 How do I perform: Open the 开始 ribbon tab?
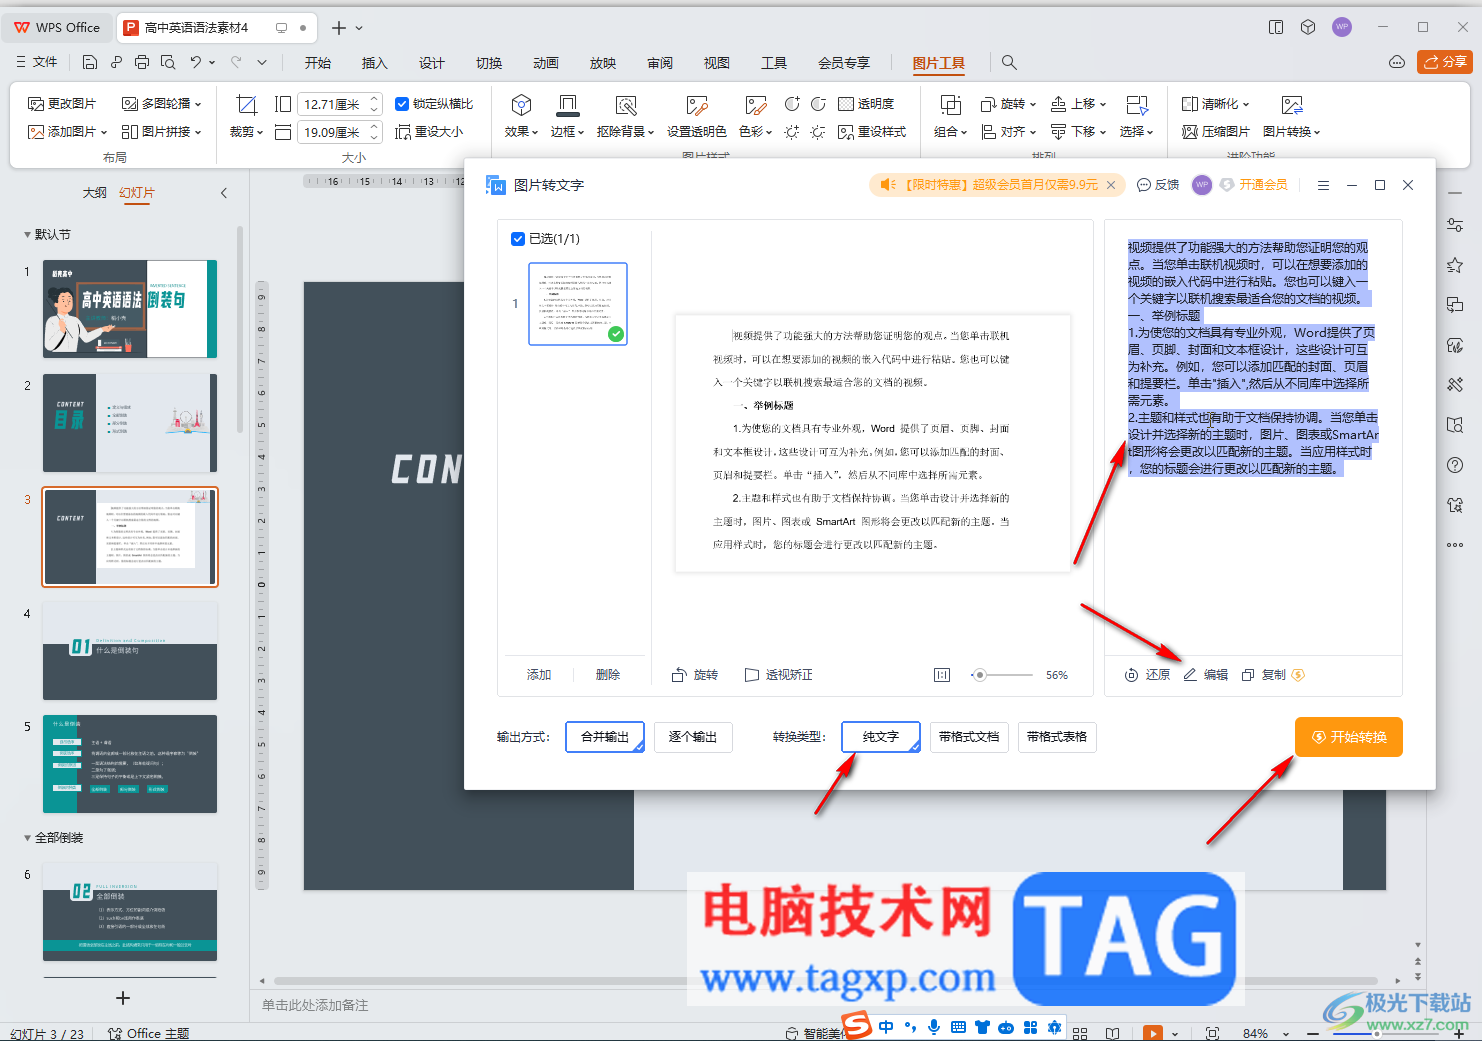pyautogui.click(x=318, y=63)
